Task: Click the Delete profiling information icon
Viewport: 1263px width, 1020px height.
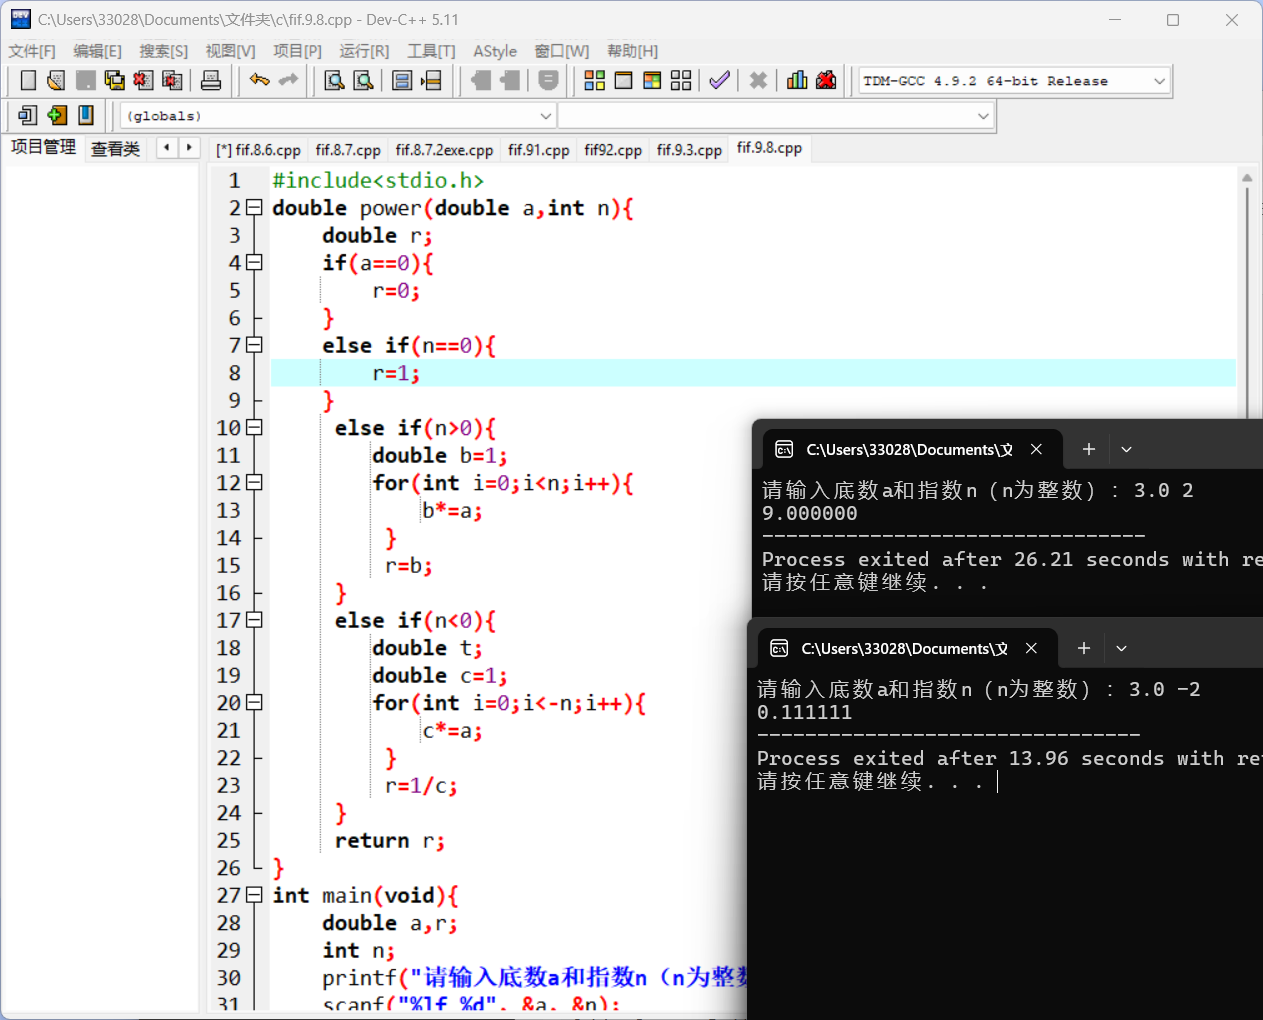Action: pyautogui.click(x=826, y=80)
